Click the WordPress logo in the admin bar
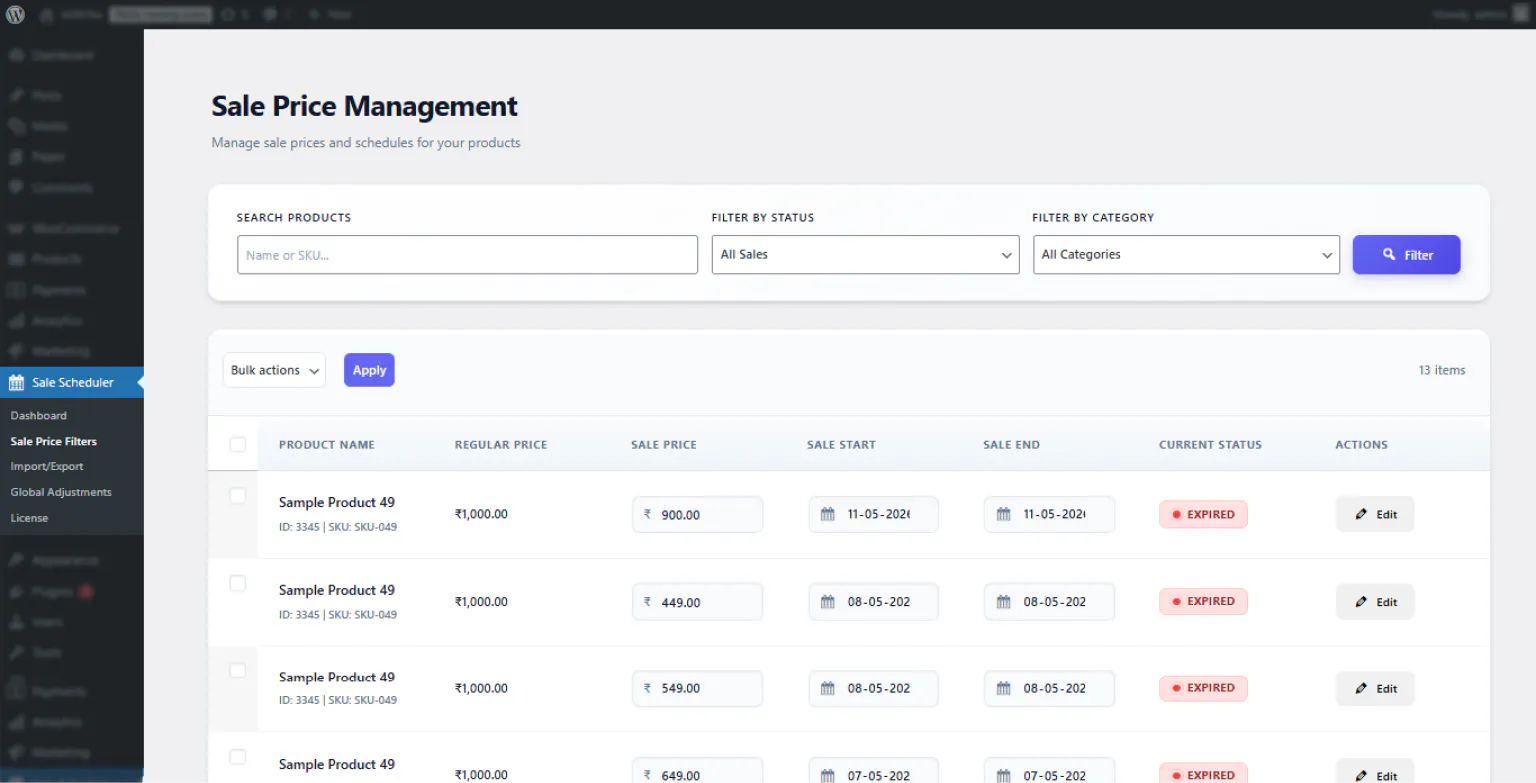Screen dimensions: 1536x783 point(16,14)
